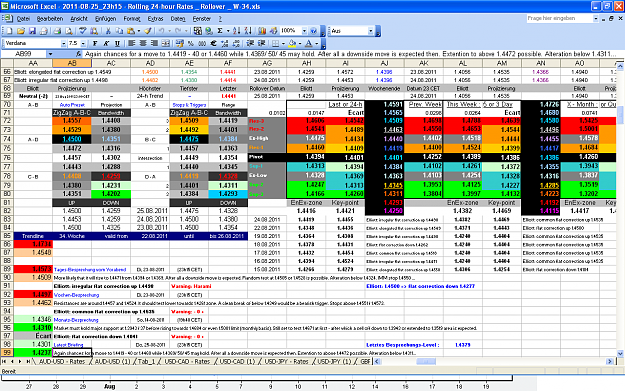Click the 'Latest Briefing' link
Screen dimensions: 625x391
point(69,345)
